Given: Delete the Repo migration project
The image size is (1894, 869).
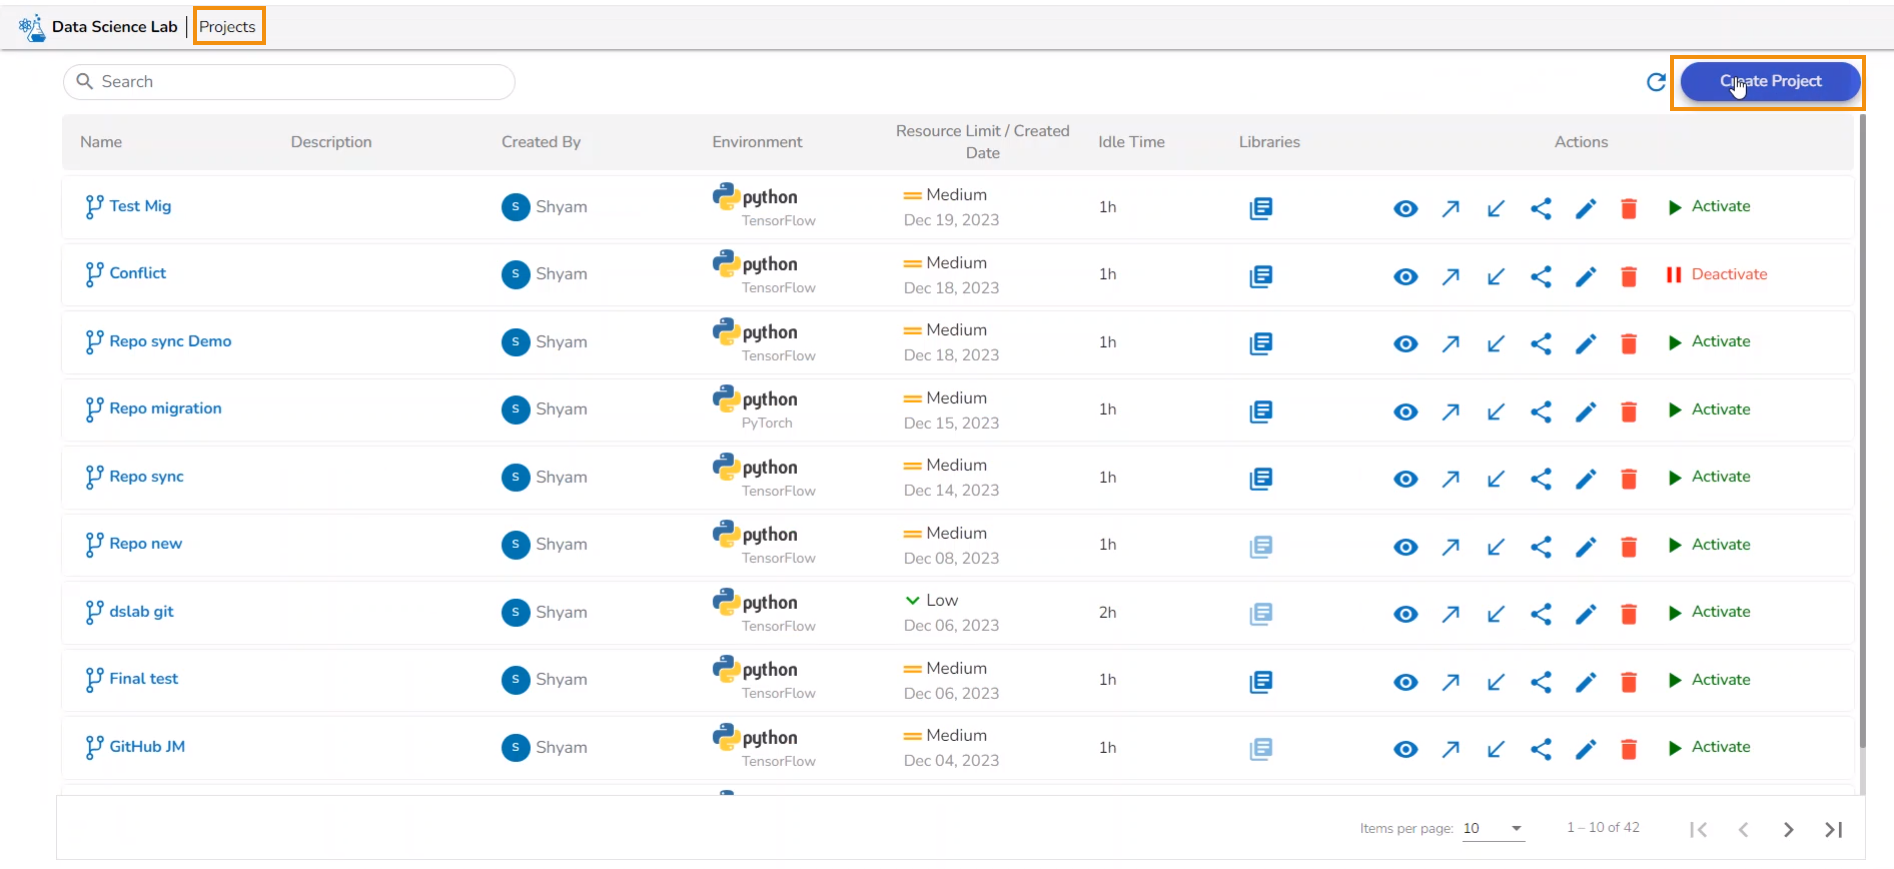Looking at the screenshot, I should point(1628,411).
